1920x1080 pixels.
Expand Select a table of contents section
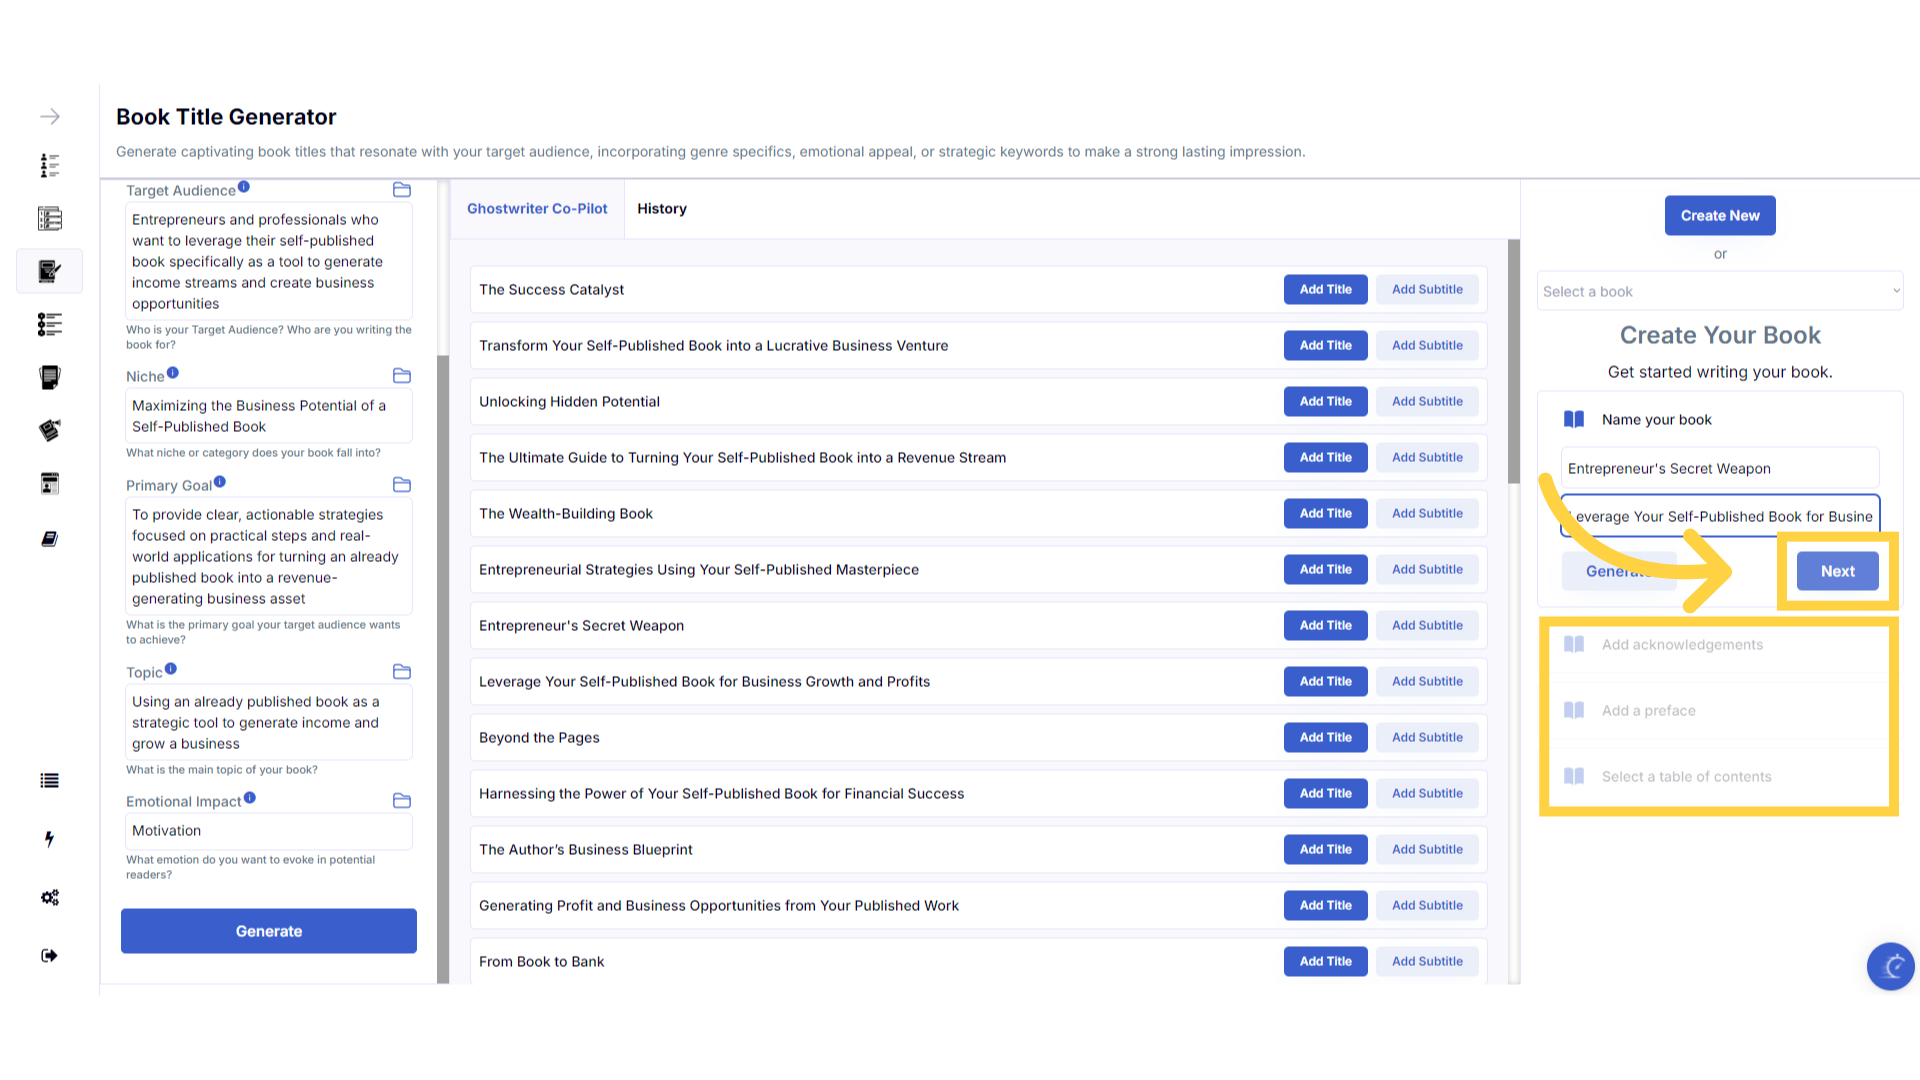pos(1686,777)
